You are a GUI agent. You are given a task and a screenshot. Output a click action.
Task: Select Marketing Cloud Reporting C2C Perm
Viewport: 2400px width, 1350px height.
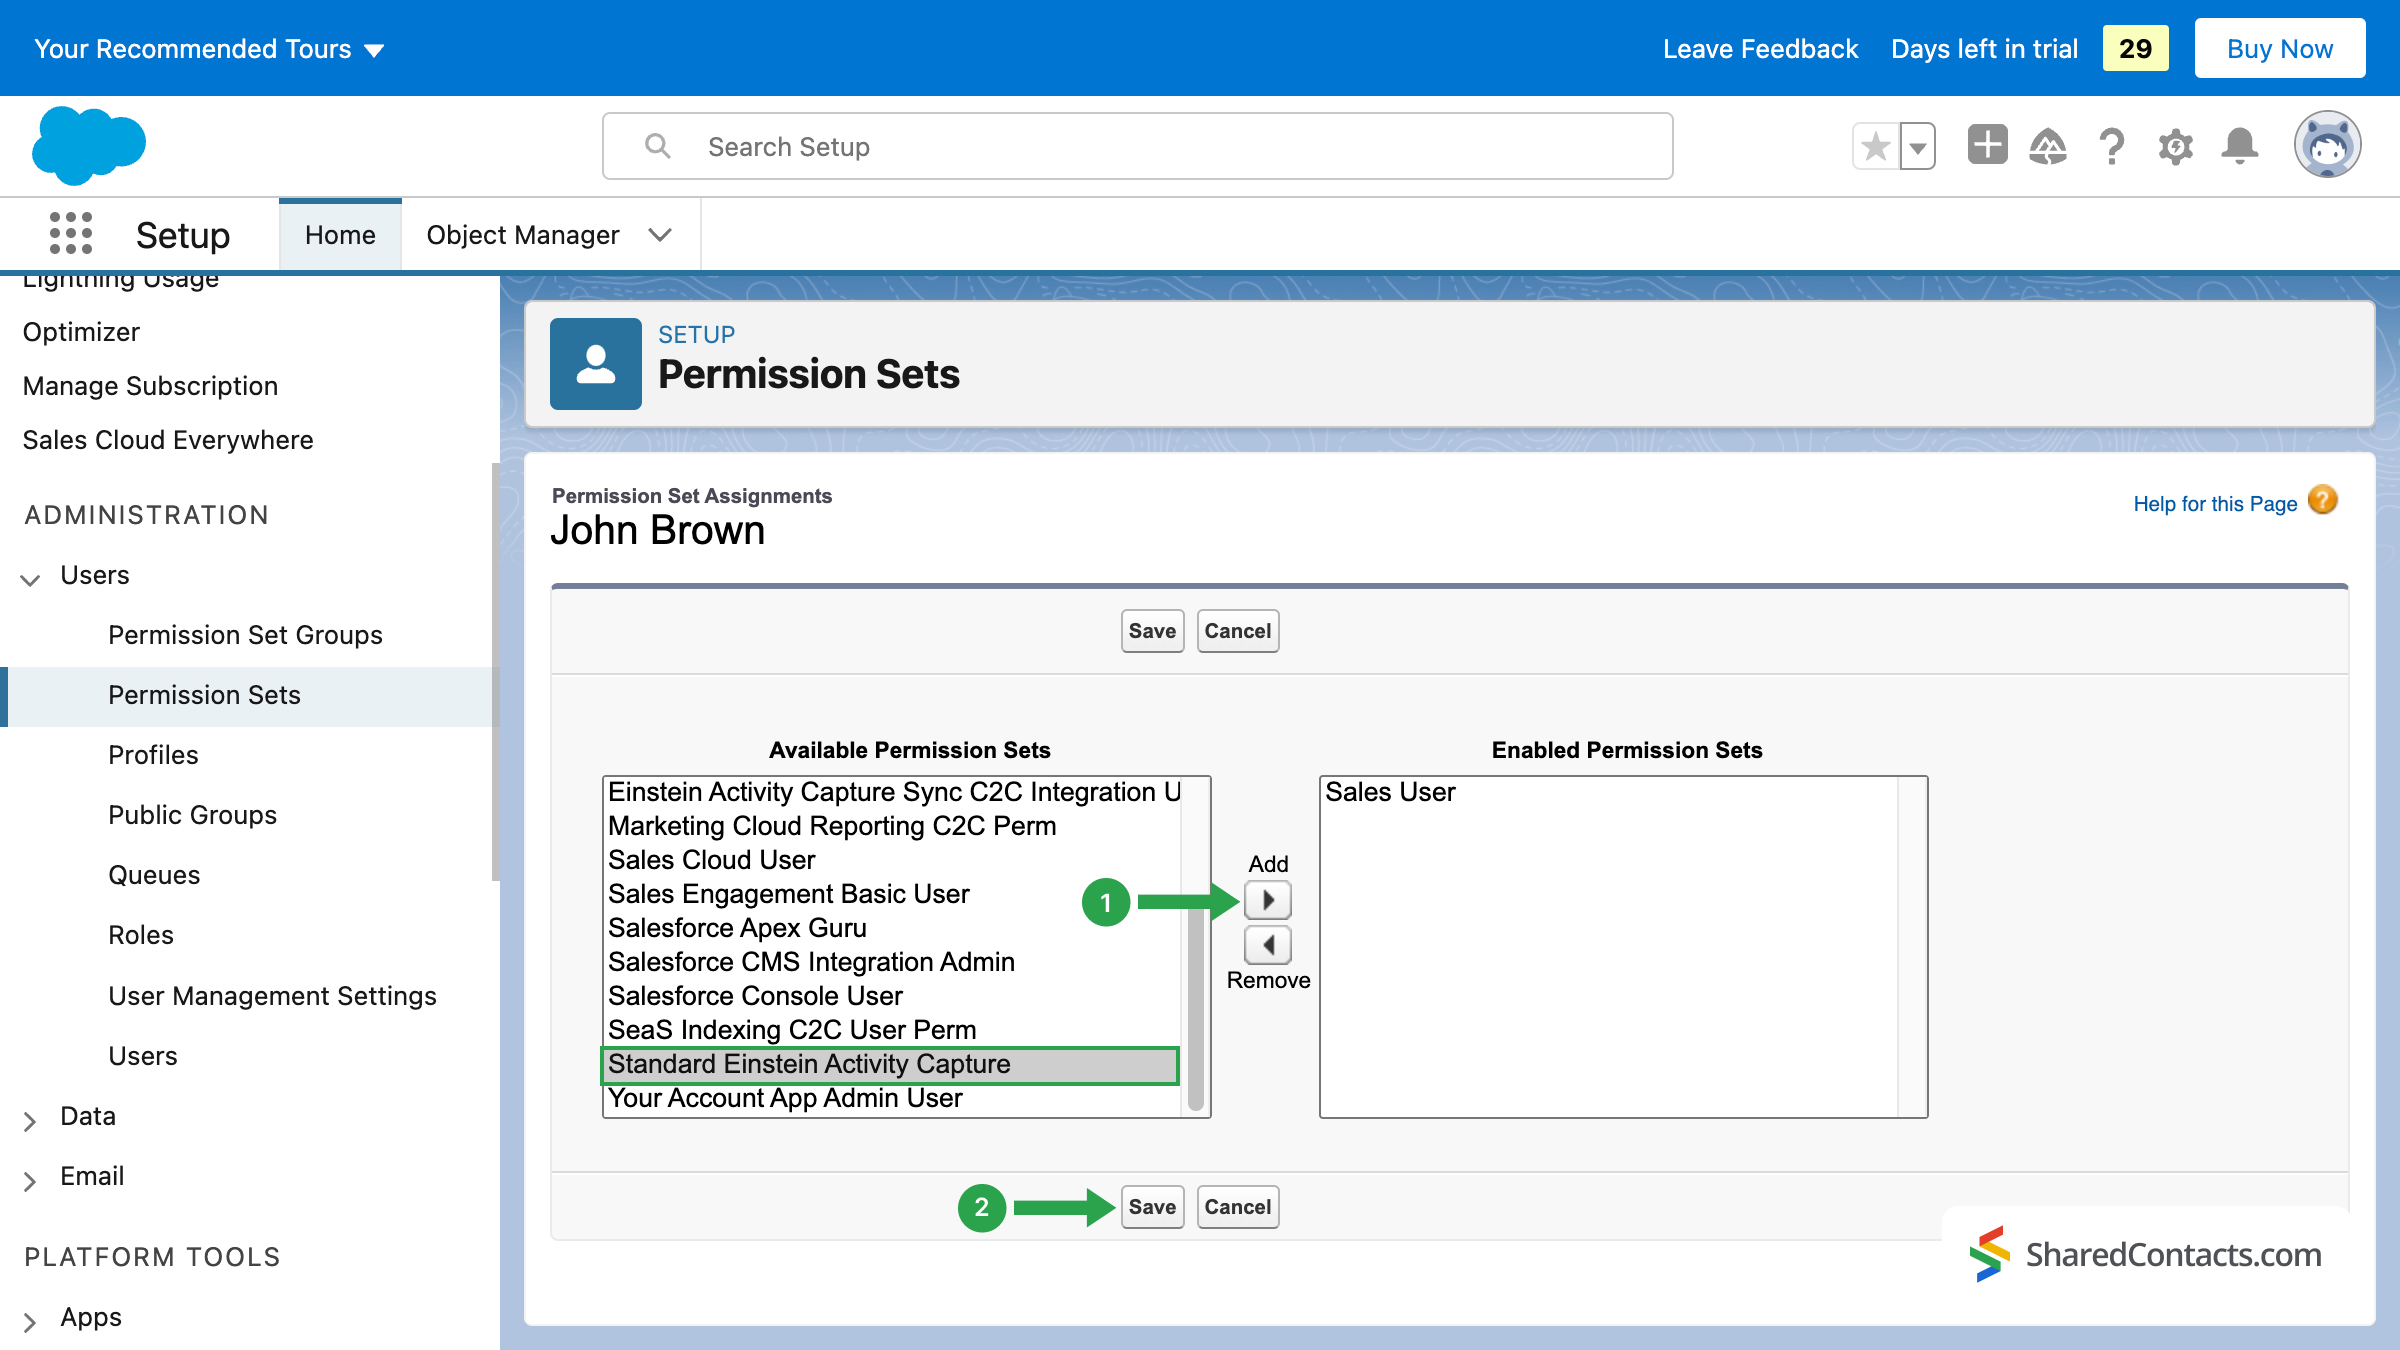893,826
